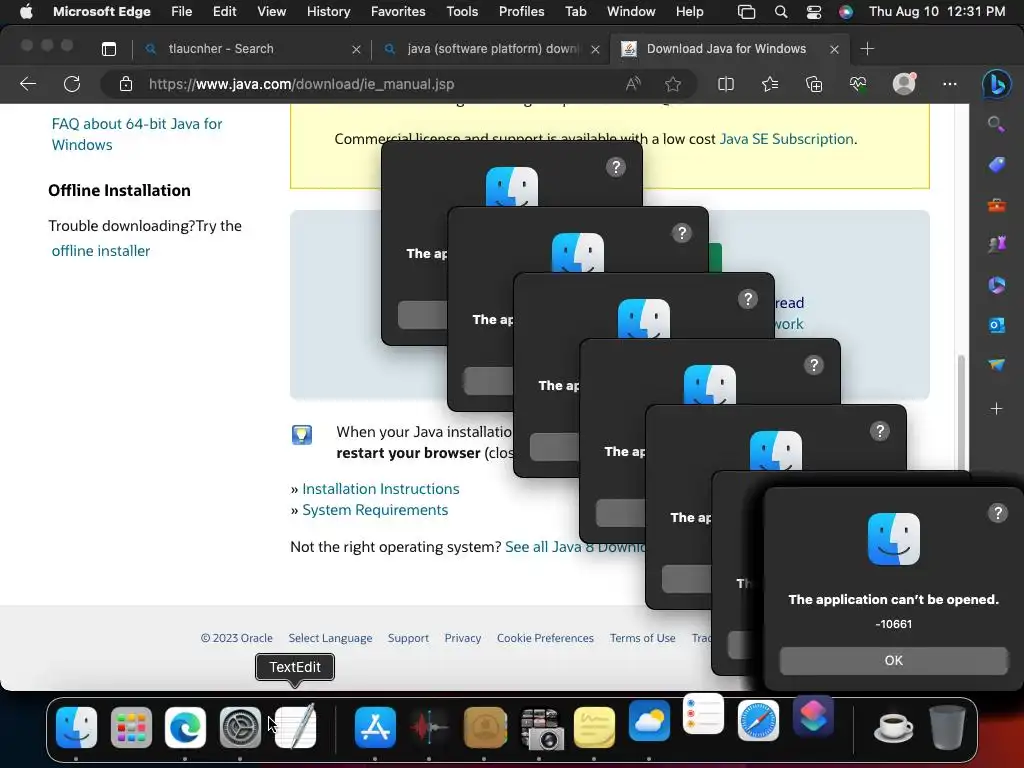Click the Edge back arrow
The width and height of the screenshot is (1024, 768).
coord(28,84)
